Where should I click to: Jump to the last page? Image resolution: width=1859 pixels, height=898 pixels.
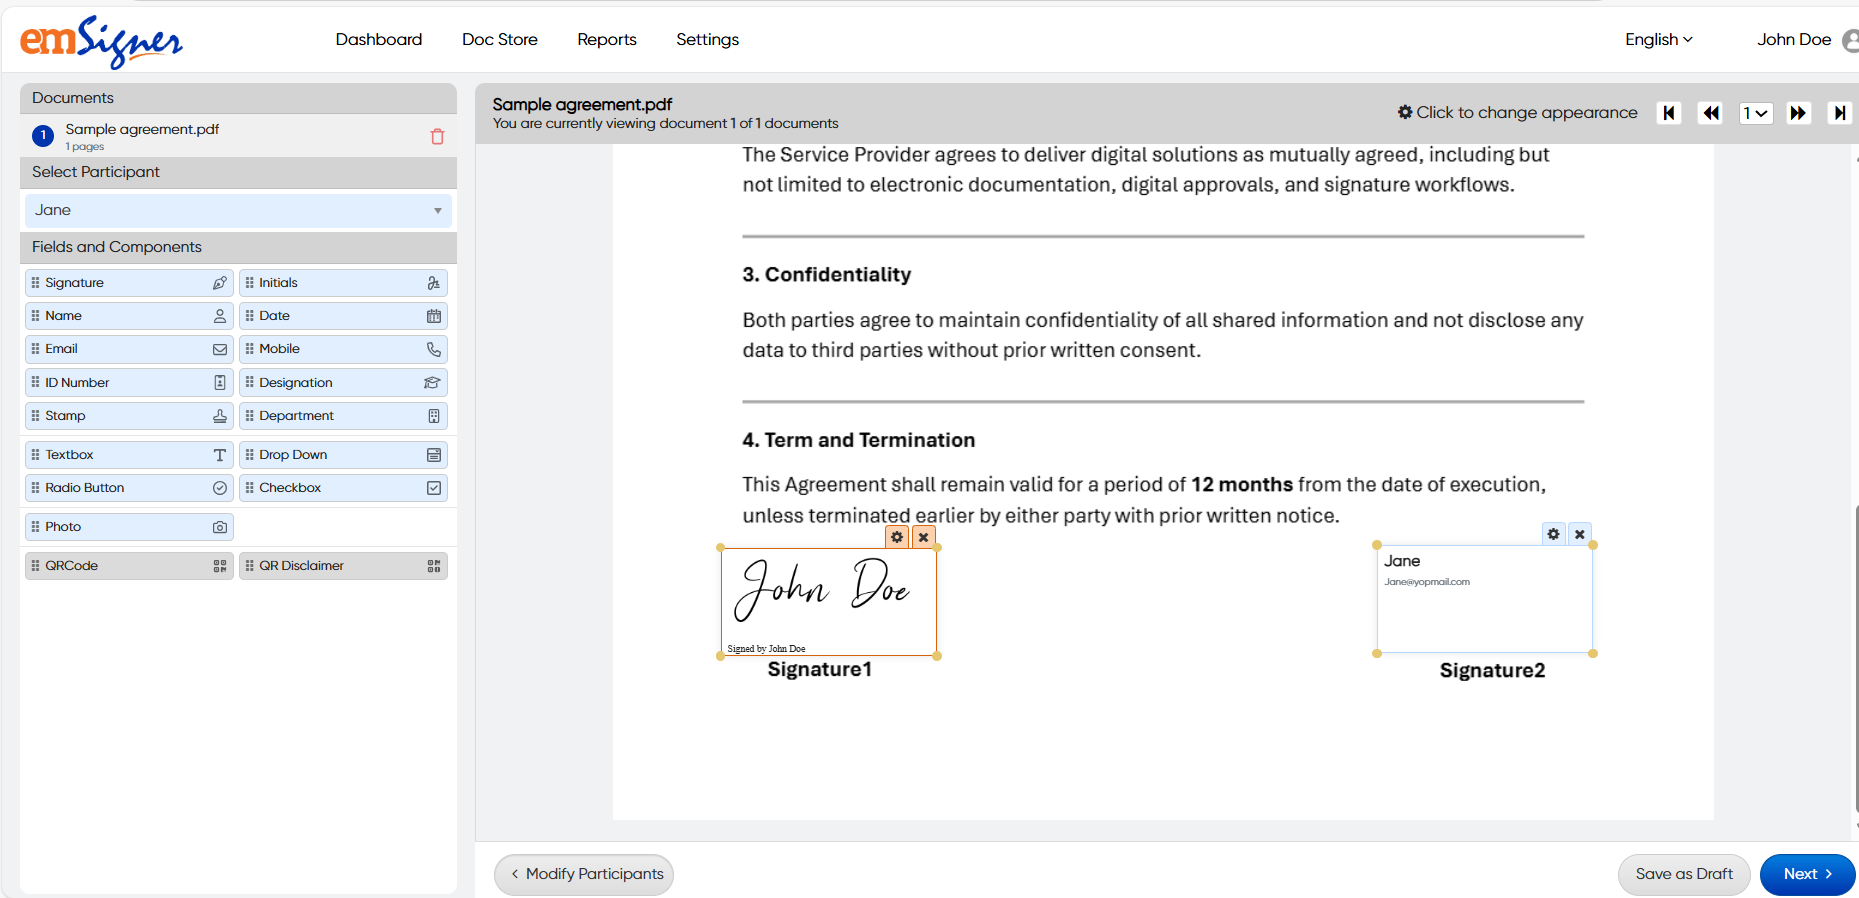pyautogui.click(x=1839, y=113)
